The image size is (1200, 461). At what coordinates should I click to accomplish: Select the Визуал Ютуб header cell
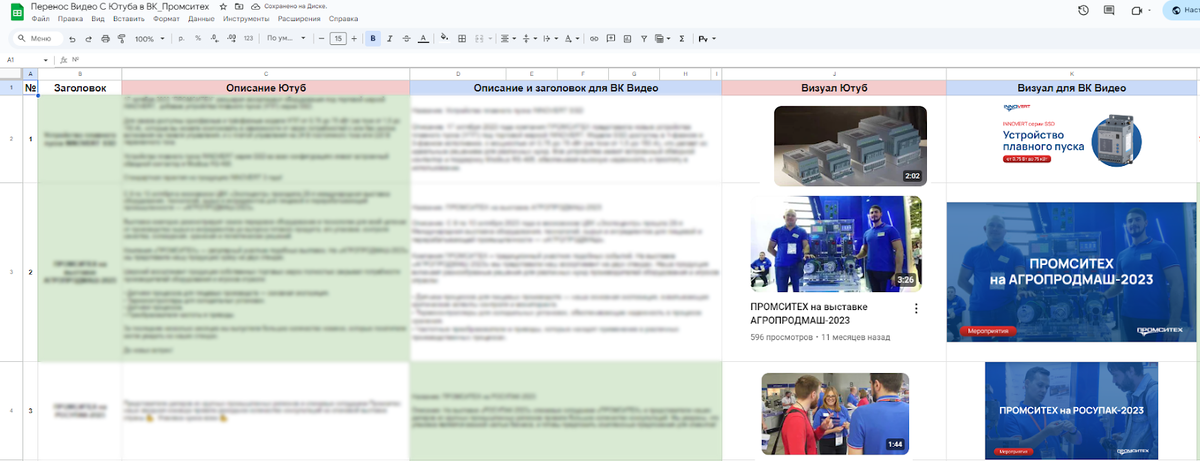click(834, 88)
